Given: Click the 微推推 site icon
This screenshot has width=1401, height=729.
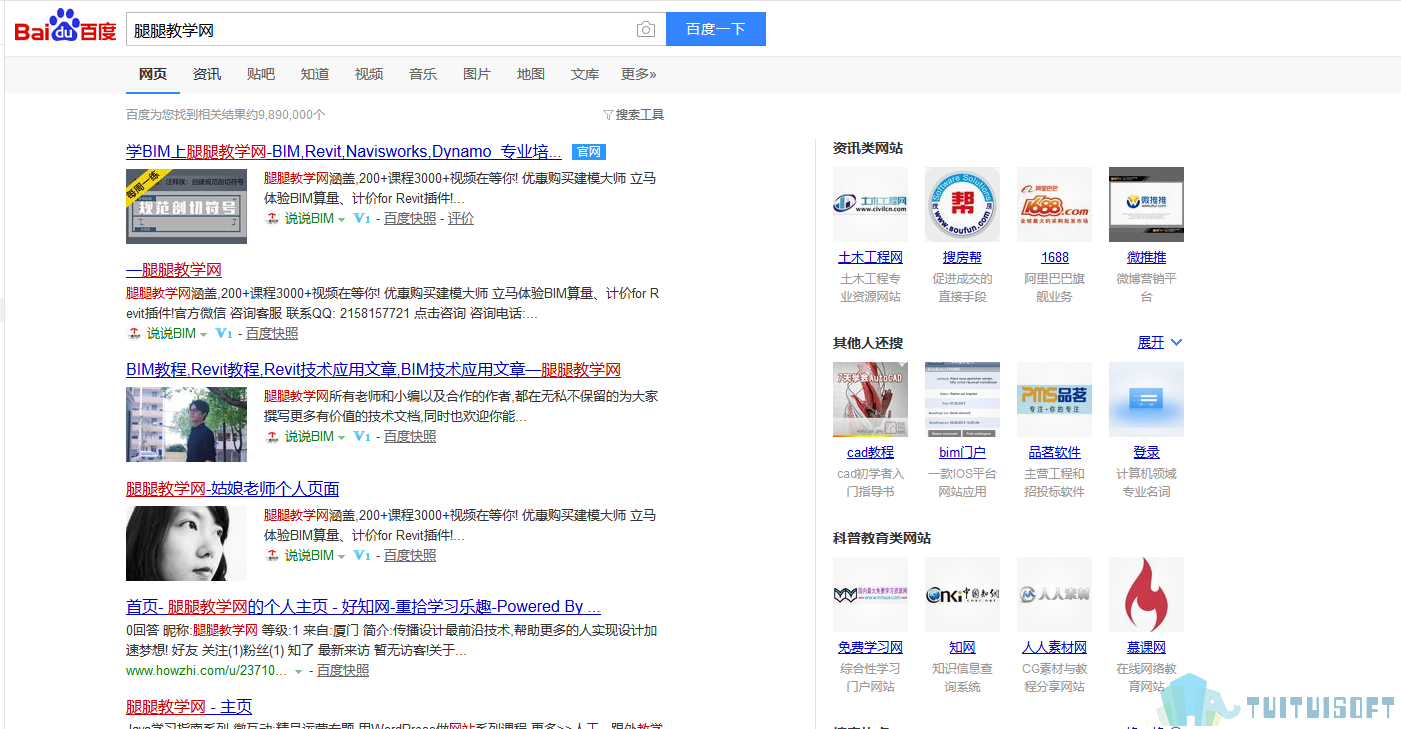Looking at the screenshot, I should pos(1146,204).
